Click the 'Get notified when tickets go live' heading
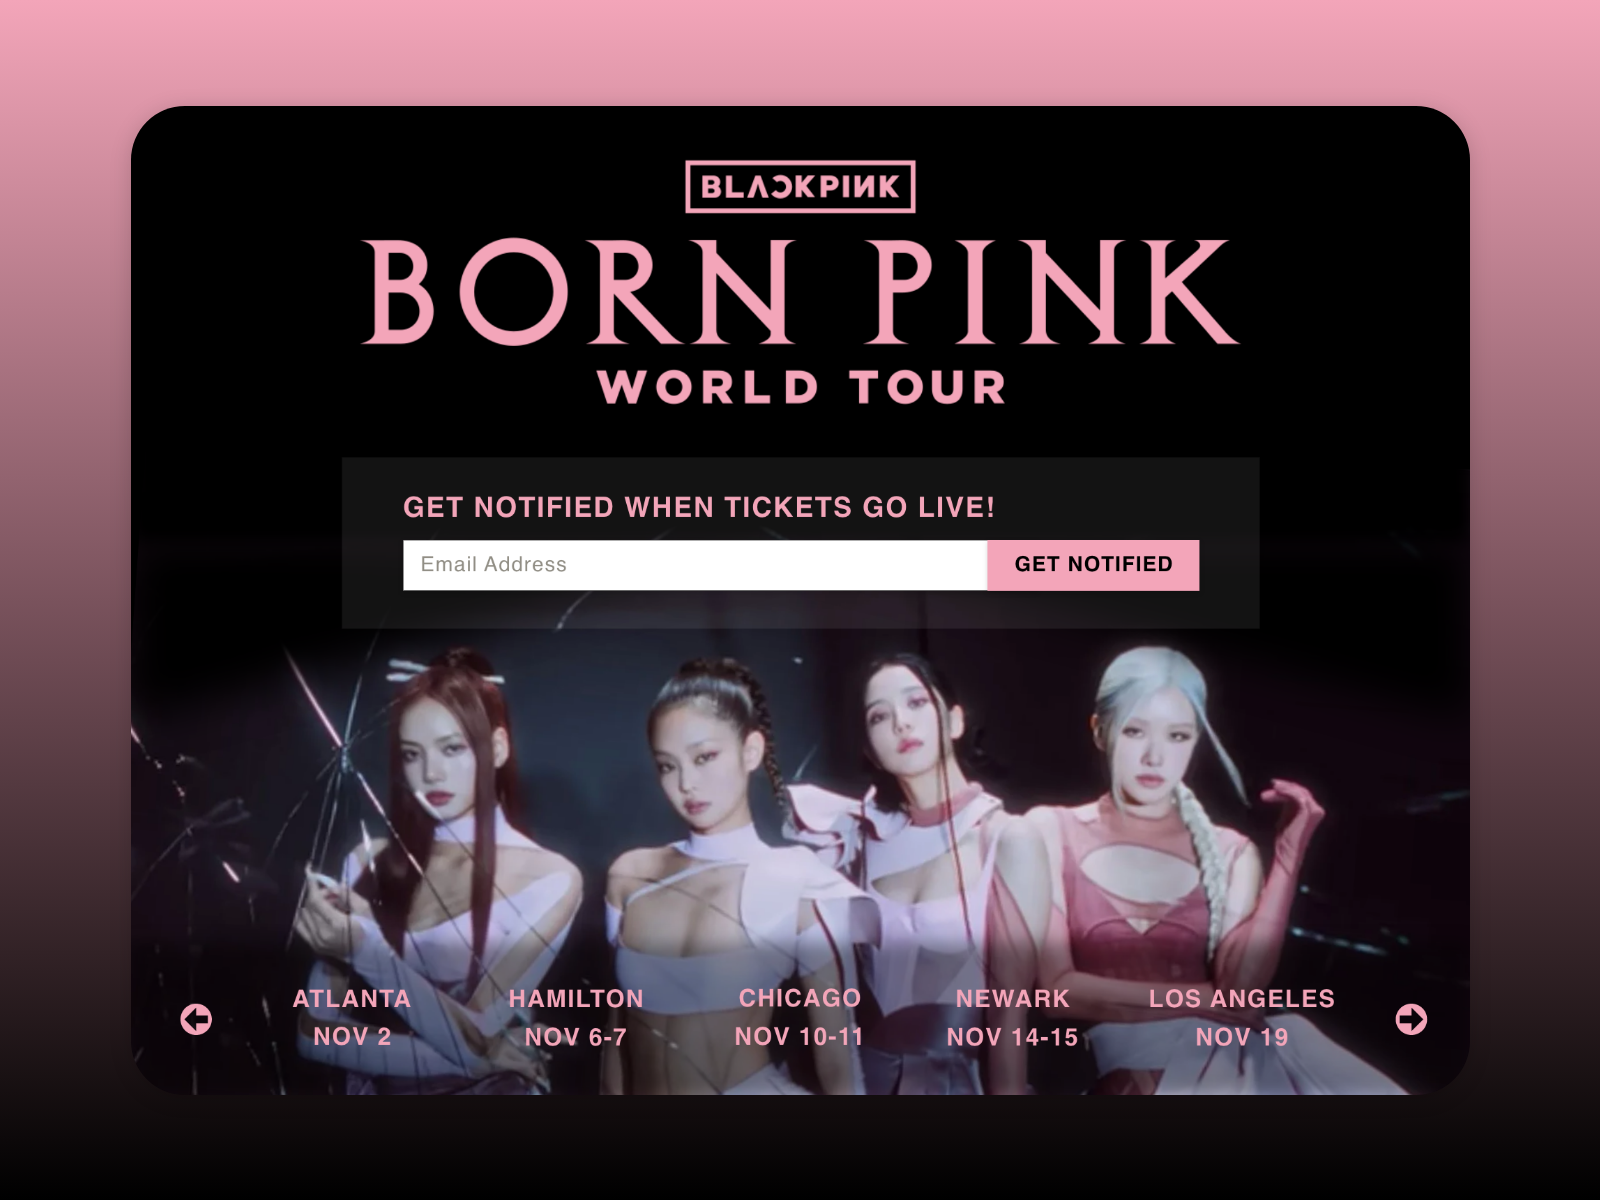The image size is (1600, 1200). click(x=699, y=507)
